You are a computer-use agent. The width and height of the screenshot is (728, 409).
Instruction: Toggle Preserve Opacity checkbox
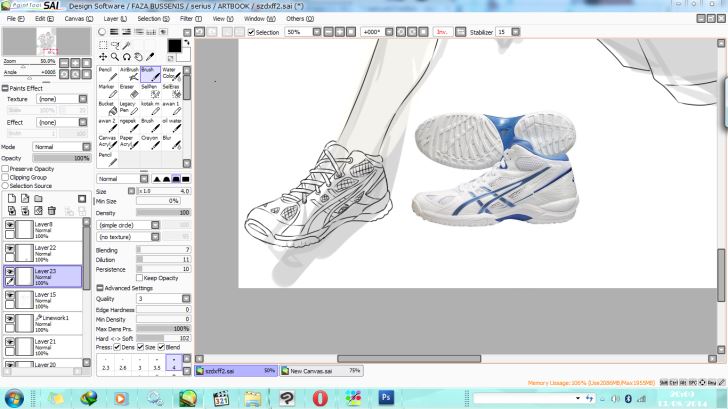5,169
